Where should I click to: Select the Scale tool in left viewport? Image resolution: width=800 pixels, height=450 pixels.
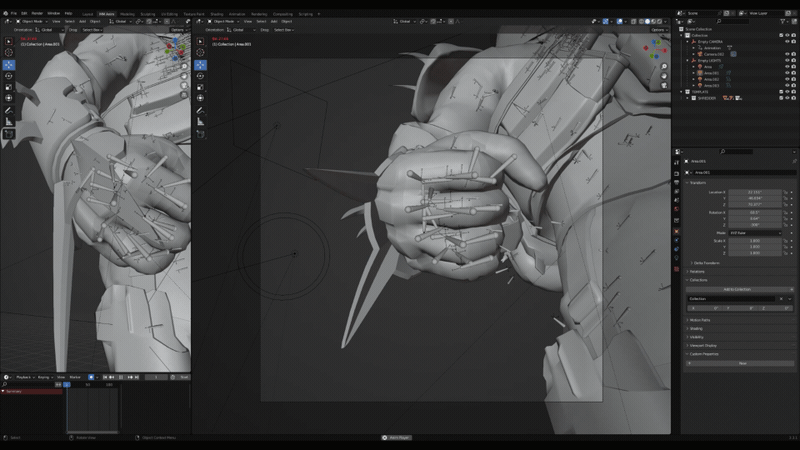coord(9,87)
